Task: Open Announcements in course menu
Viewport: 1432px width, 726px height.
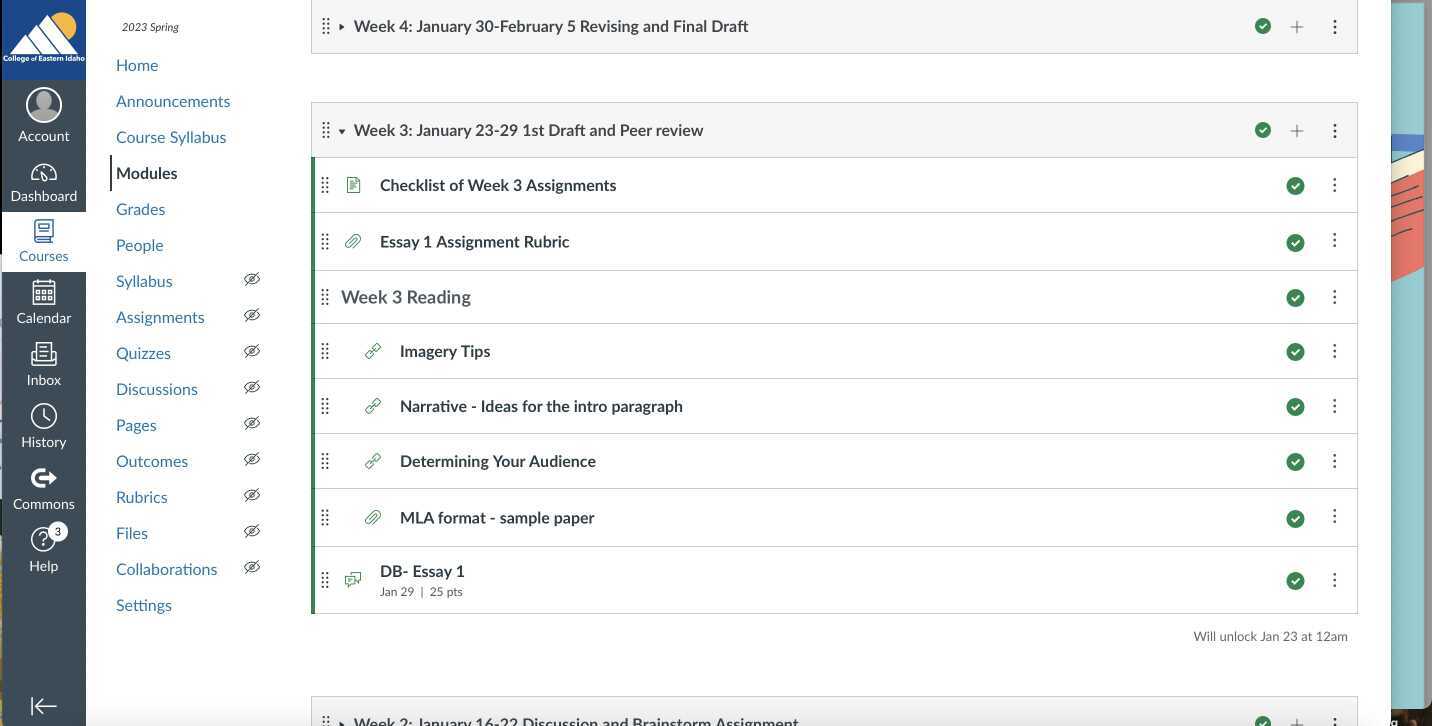Action: 173,101
